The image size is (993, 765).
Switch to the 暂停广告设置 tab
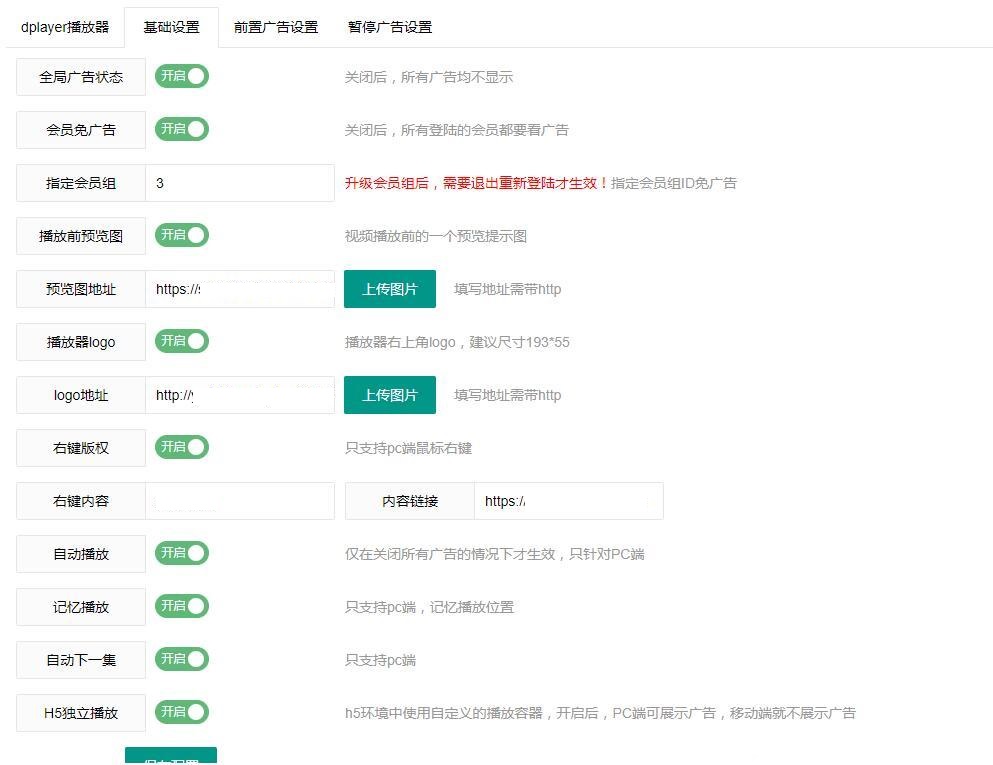[x=389, y=27]
